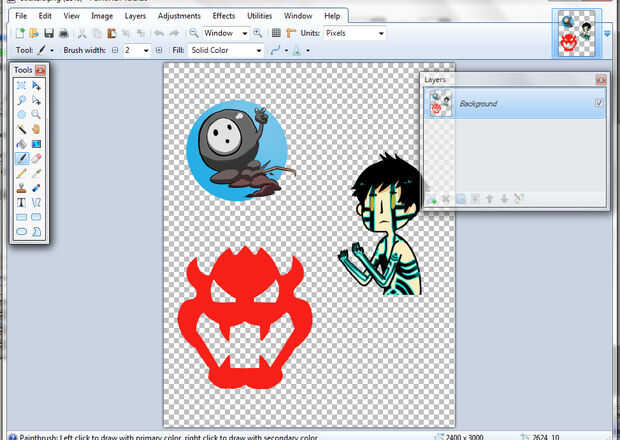Open the Effects menu
Viewport: 620px width, 440px height.
[224, 16]
